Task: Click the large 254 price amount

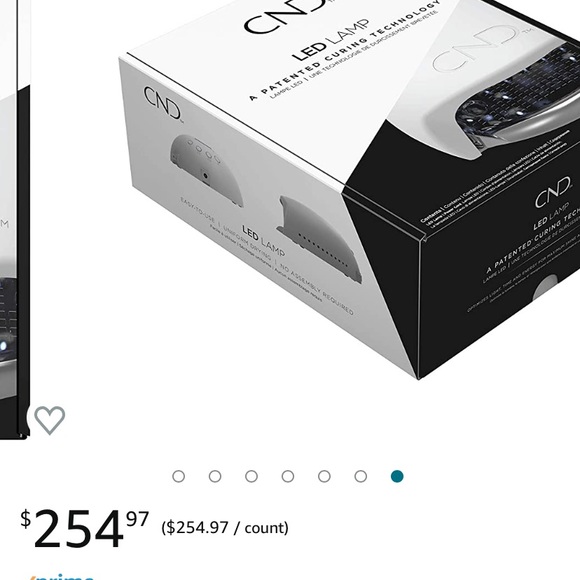Action: 78,529
